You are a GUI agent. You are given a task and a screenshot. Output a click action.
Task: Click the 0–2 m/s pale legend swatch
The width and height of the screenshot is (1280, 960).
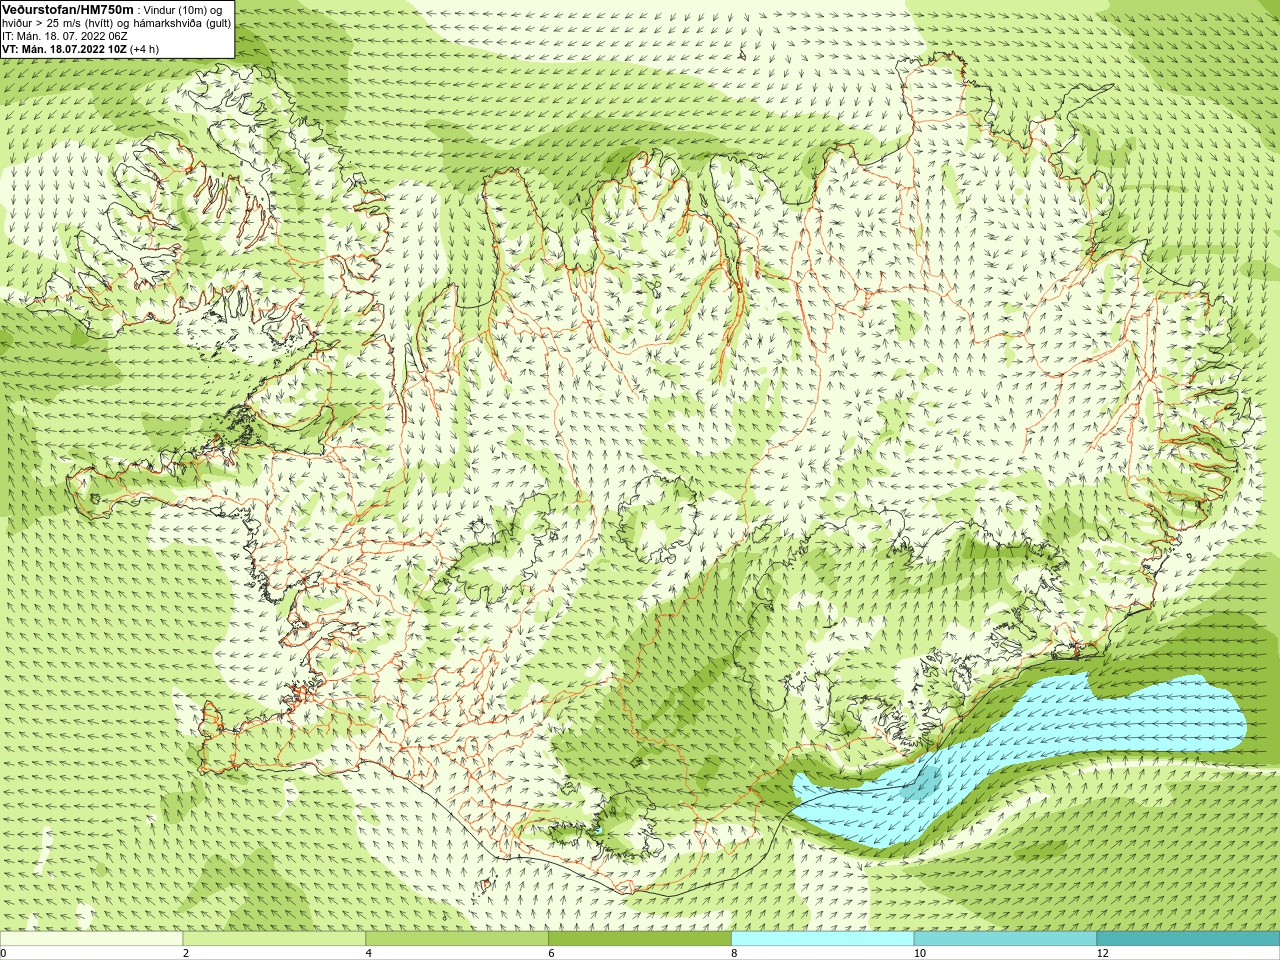point(92,939)
